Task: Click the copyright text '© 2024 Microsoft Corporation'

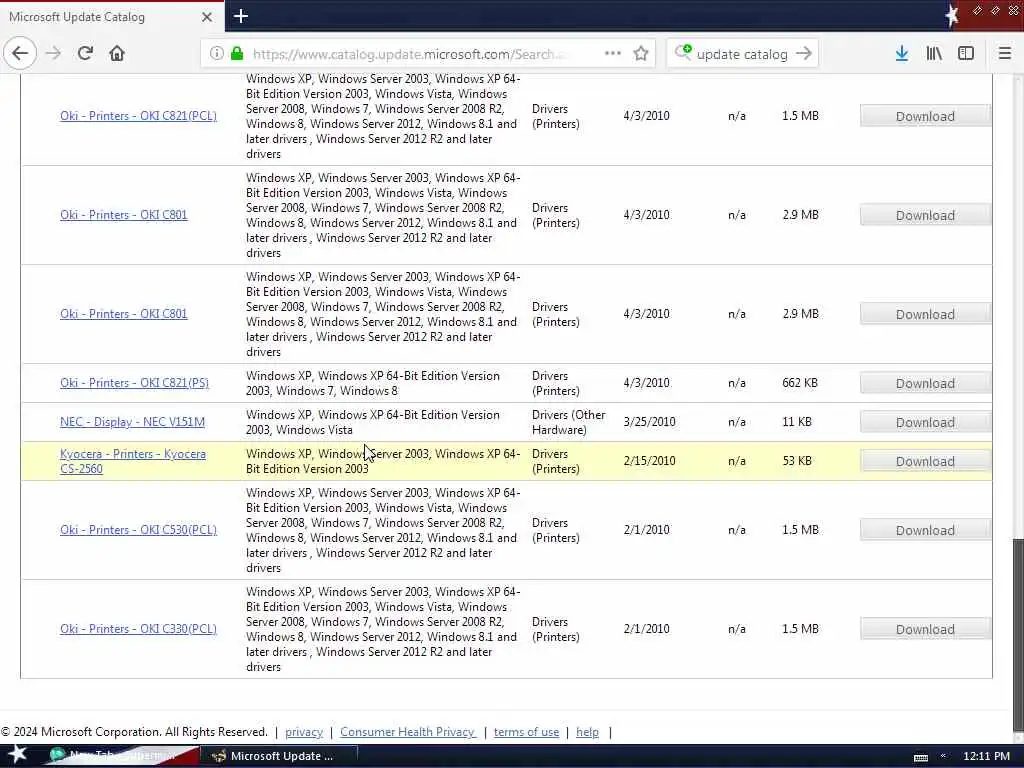Action: coord(81,732)
